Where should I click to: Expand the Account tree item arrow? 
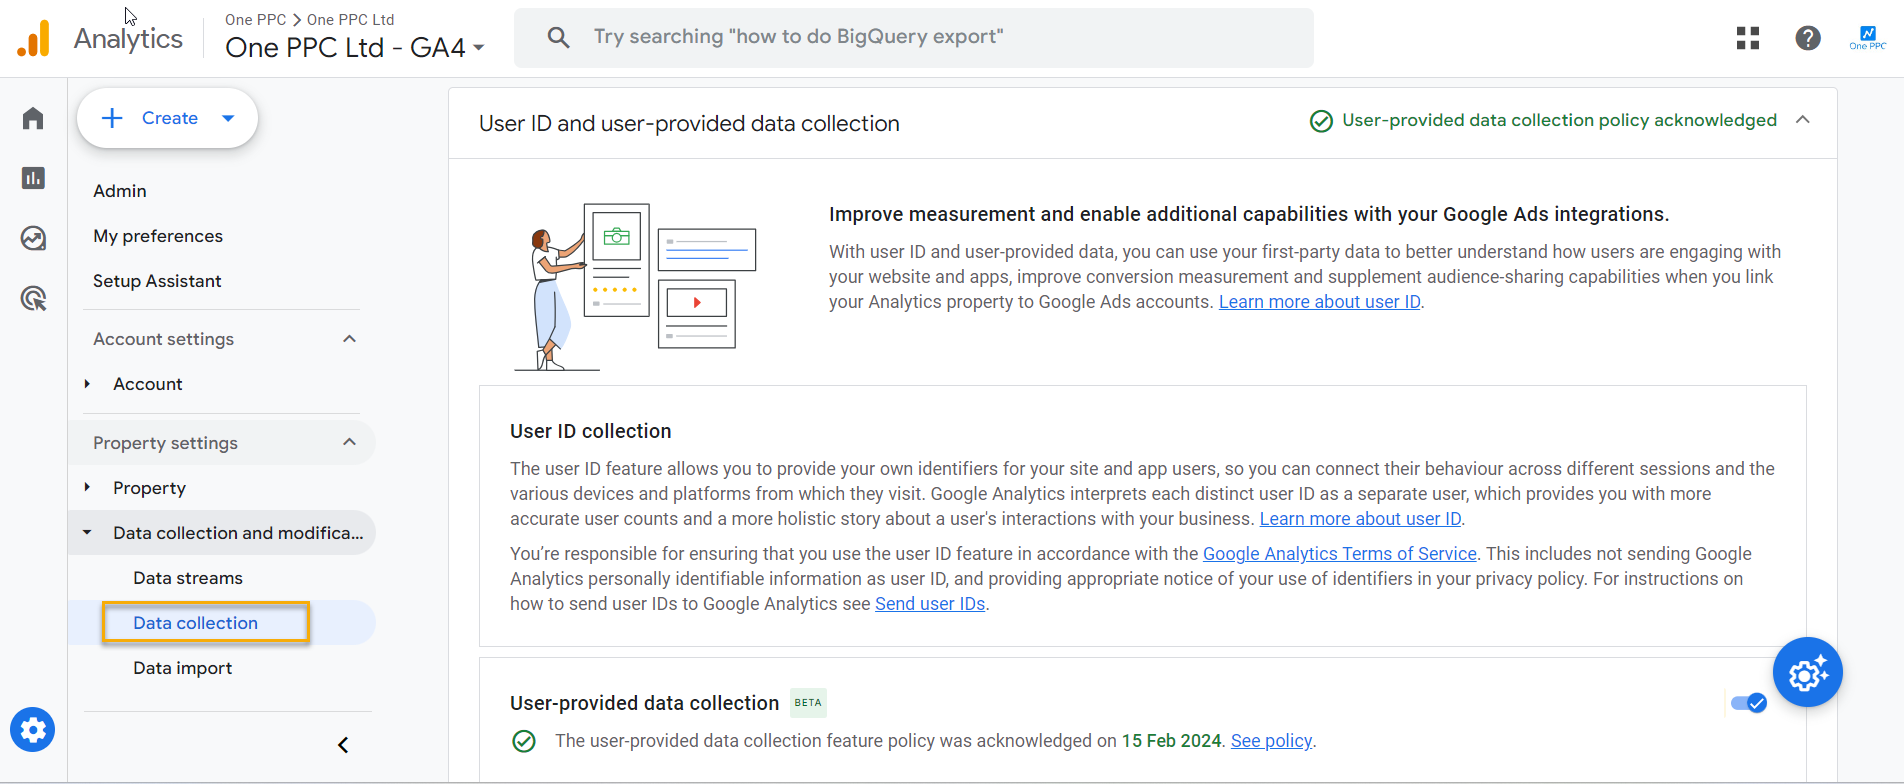point(87,384)
